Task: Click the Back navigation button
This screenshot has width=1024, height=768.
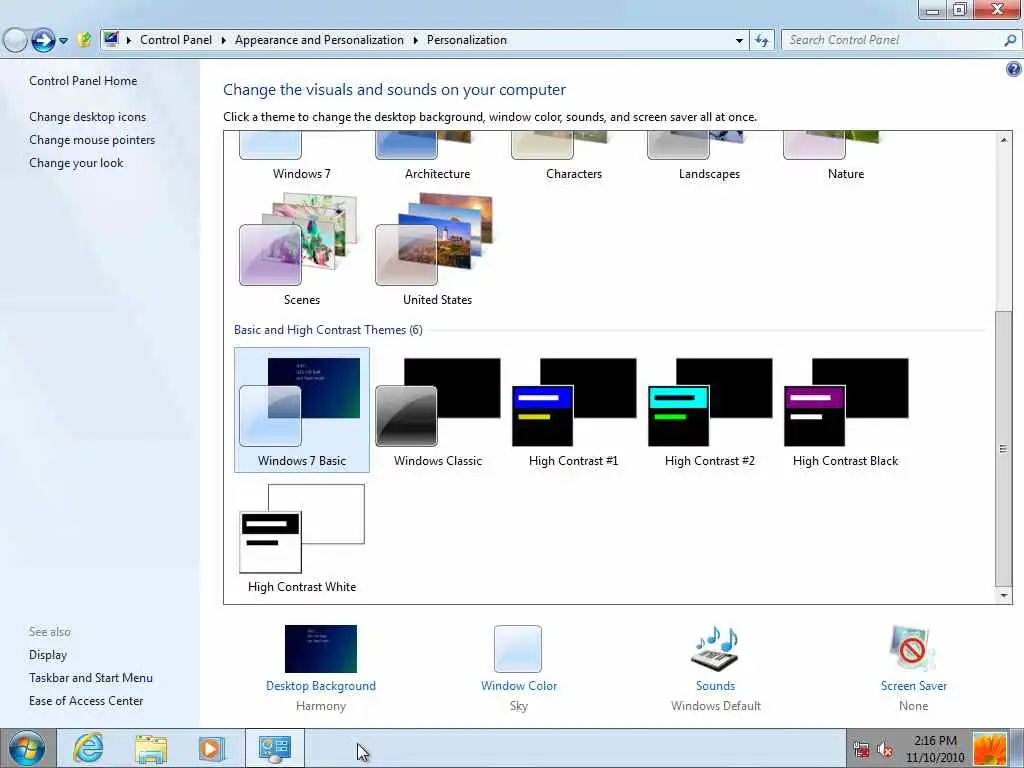Action: point(14,40)
